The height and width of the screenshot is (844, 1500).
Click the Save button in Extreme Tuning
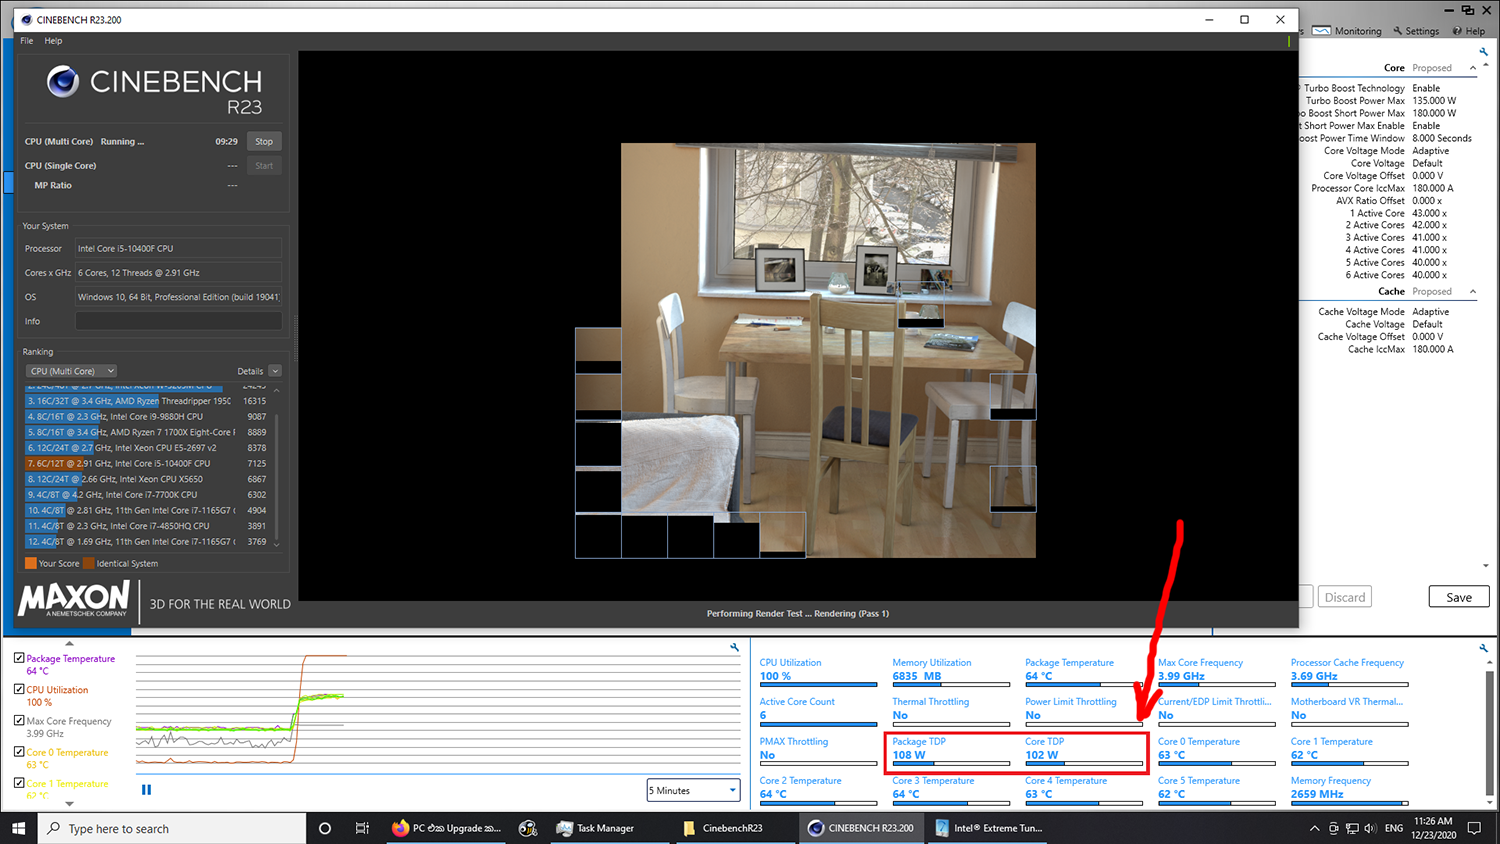click(x=1459, y=597)
